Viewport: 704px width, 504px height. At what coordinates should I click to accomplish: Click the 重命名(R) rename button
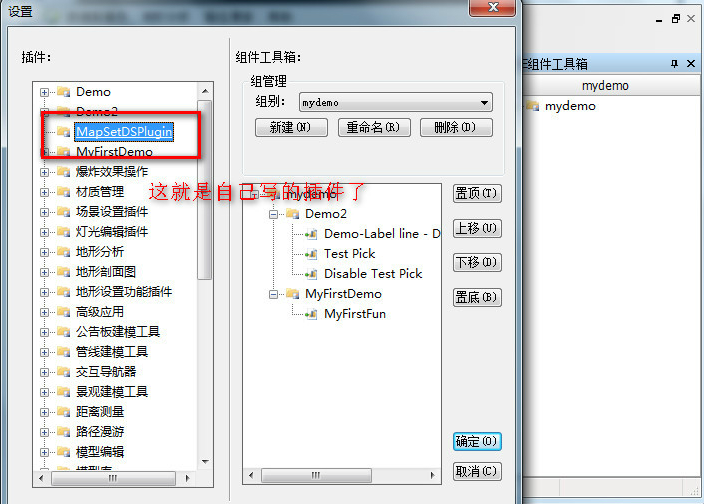click(x=374, y=127)
